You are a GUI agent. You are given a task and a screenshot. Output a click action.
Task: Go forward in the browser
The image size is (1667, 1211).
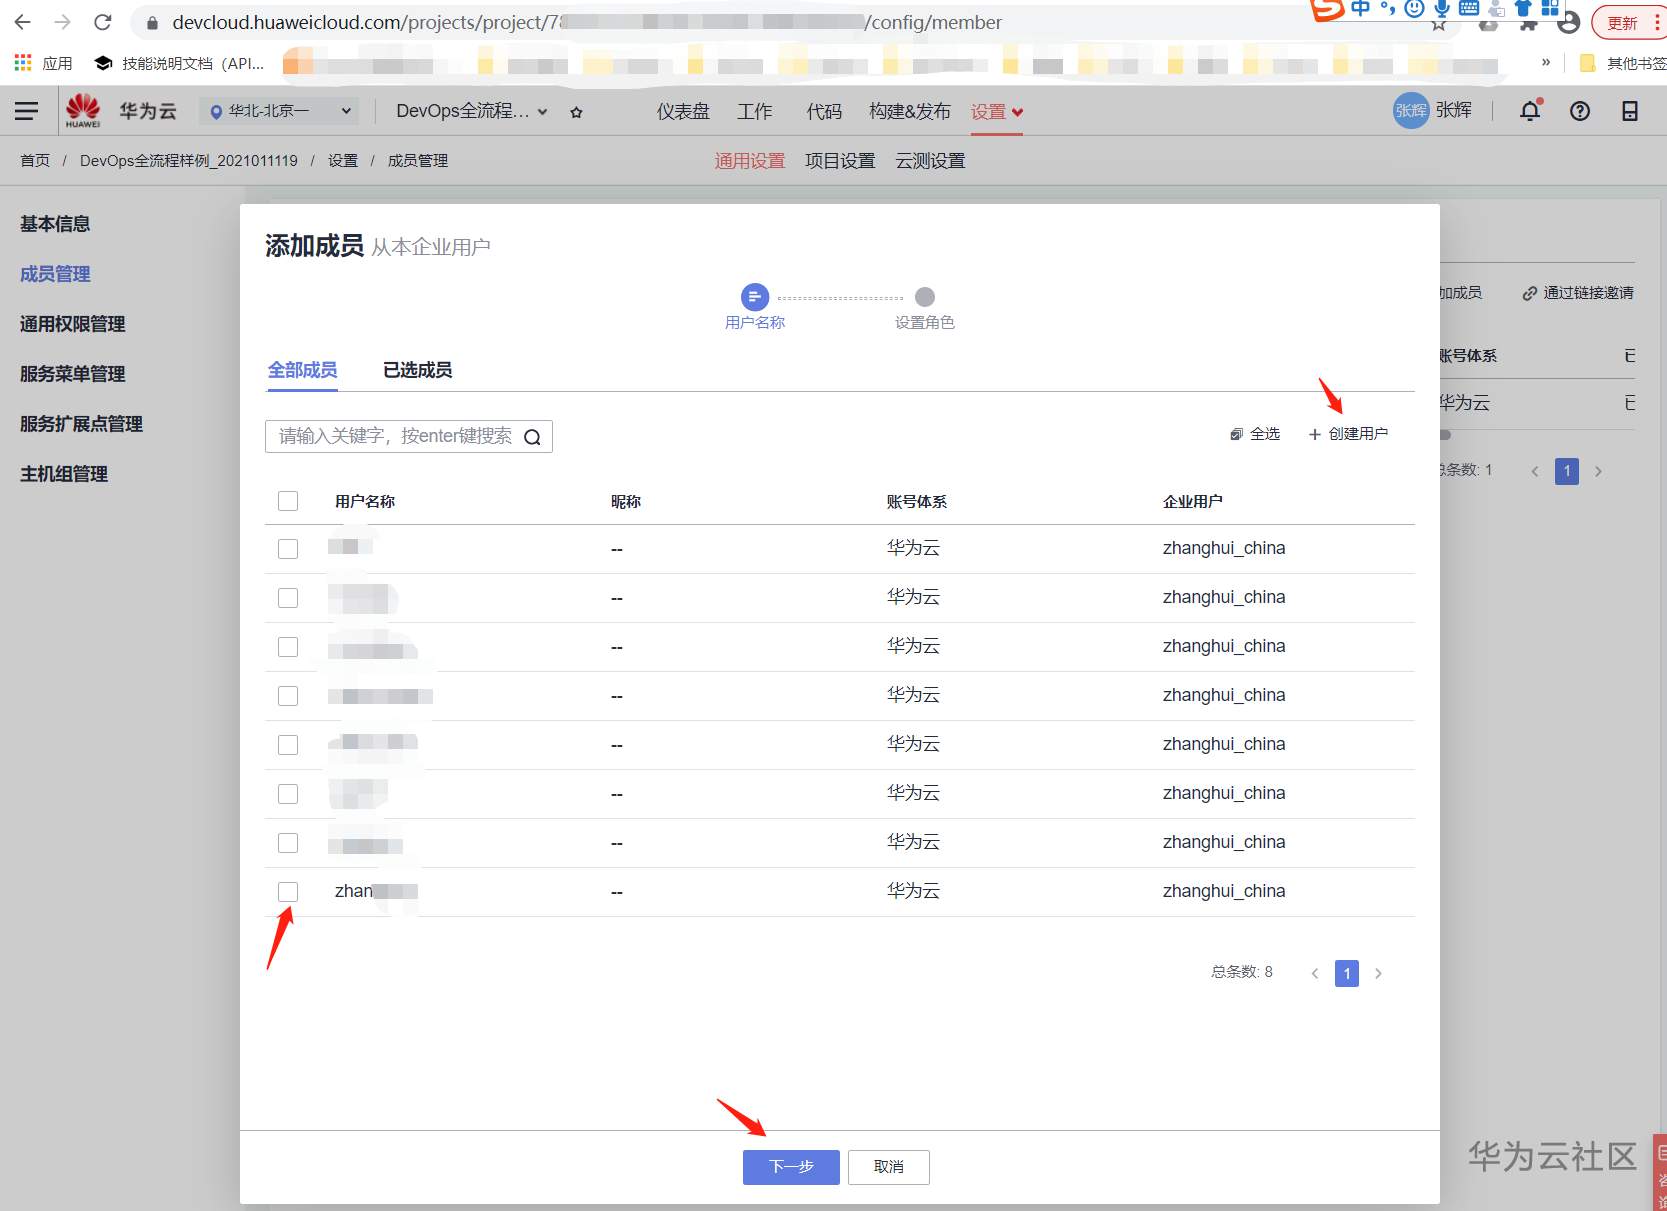click(62, 22)
